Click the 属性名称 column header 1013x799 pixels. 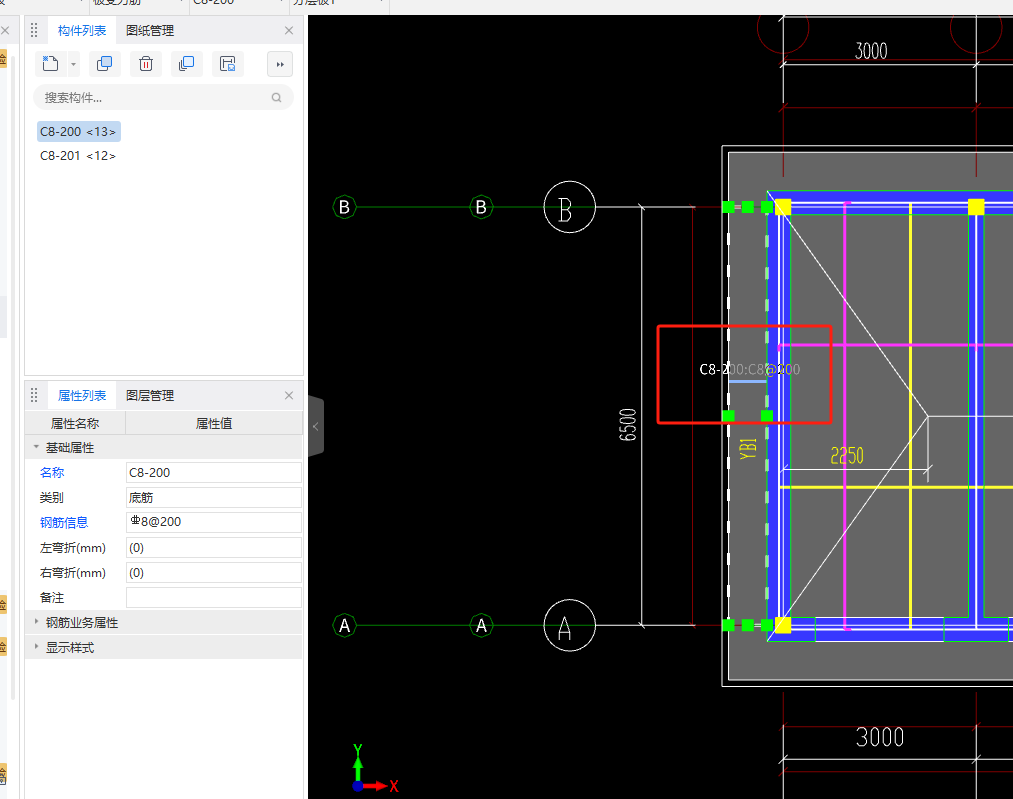(x=75, y=423)
